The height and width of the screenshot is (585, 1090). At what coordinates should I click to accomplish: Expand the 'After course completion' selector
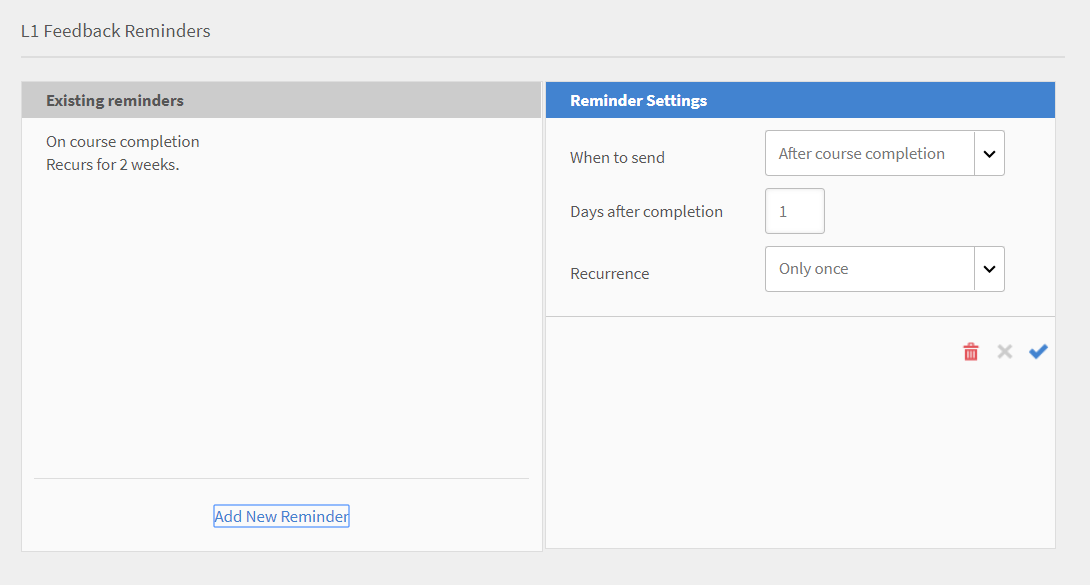pyautogui.click(x=870, y=152)
